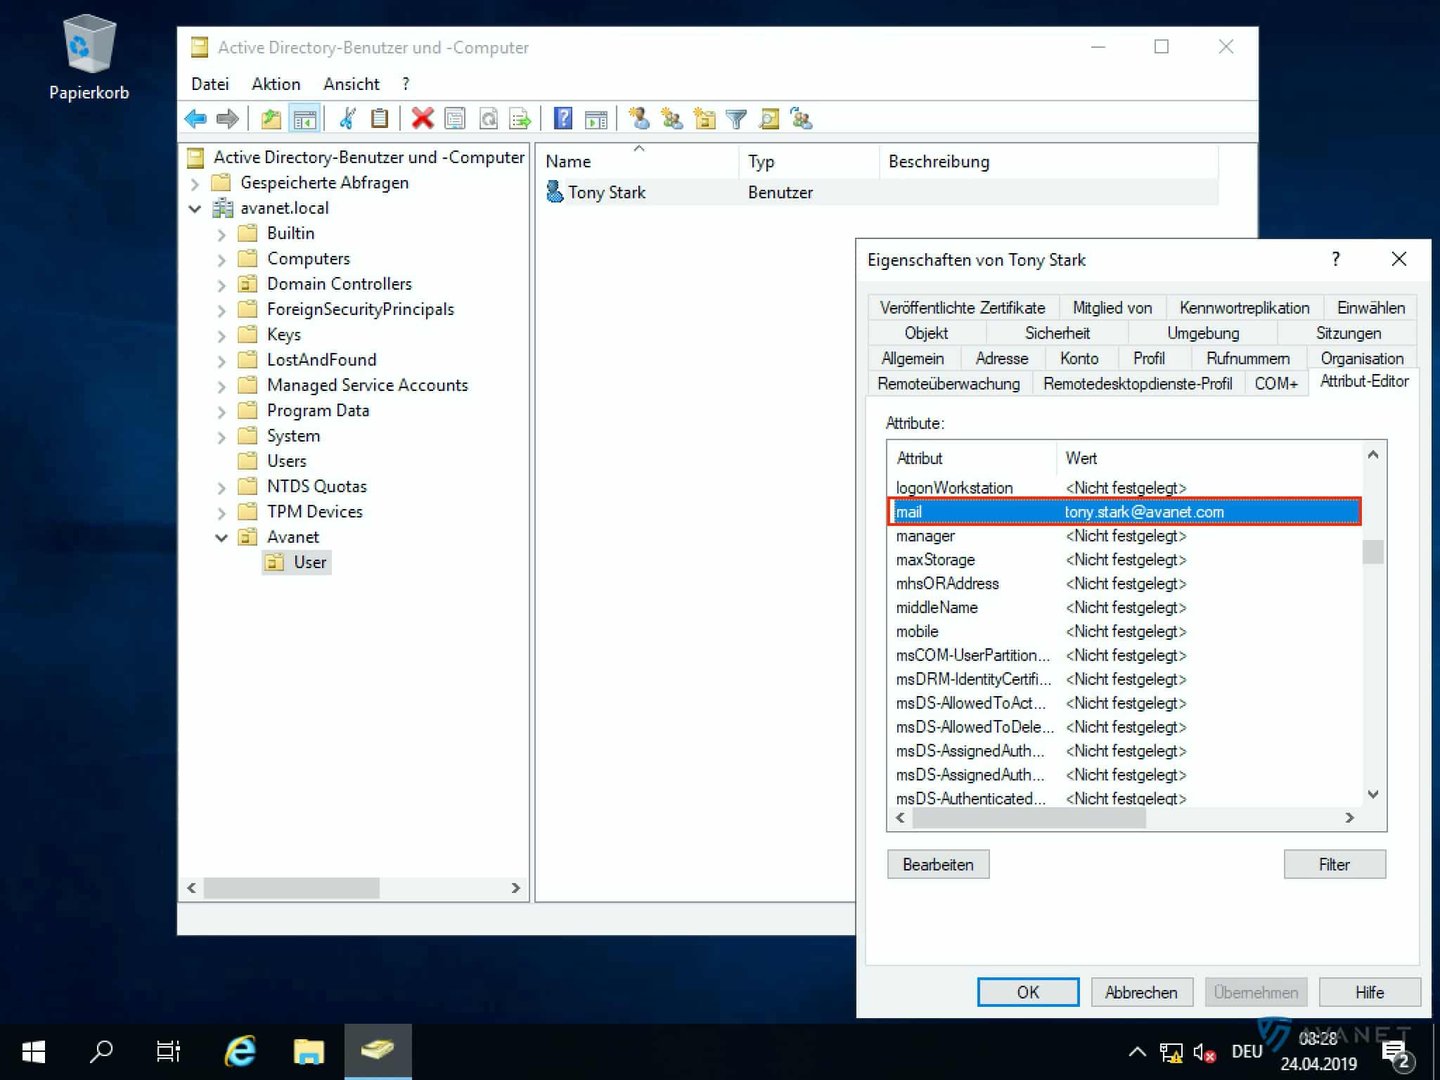Expand the Computers container
1440x1080 pixels.
[x=221, y=260]
